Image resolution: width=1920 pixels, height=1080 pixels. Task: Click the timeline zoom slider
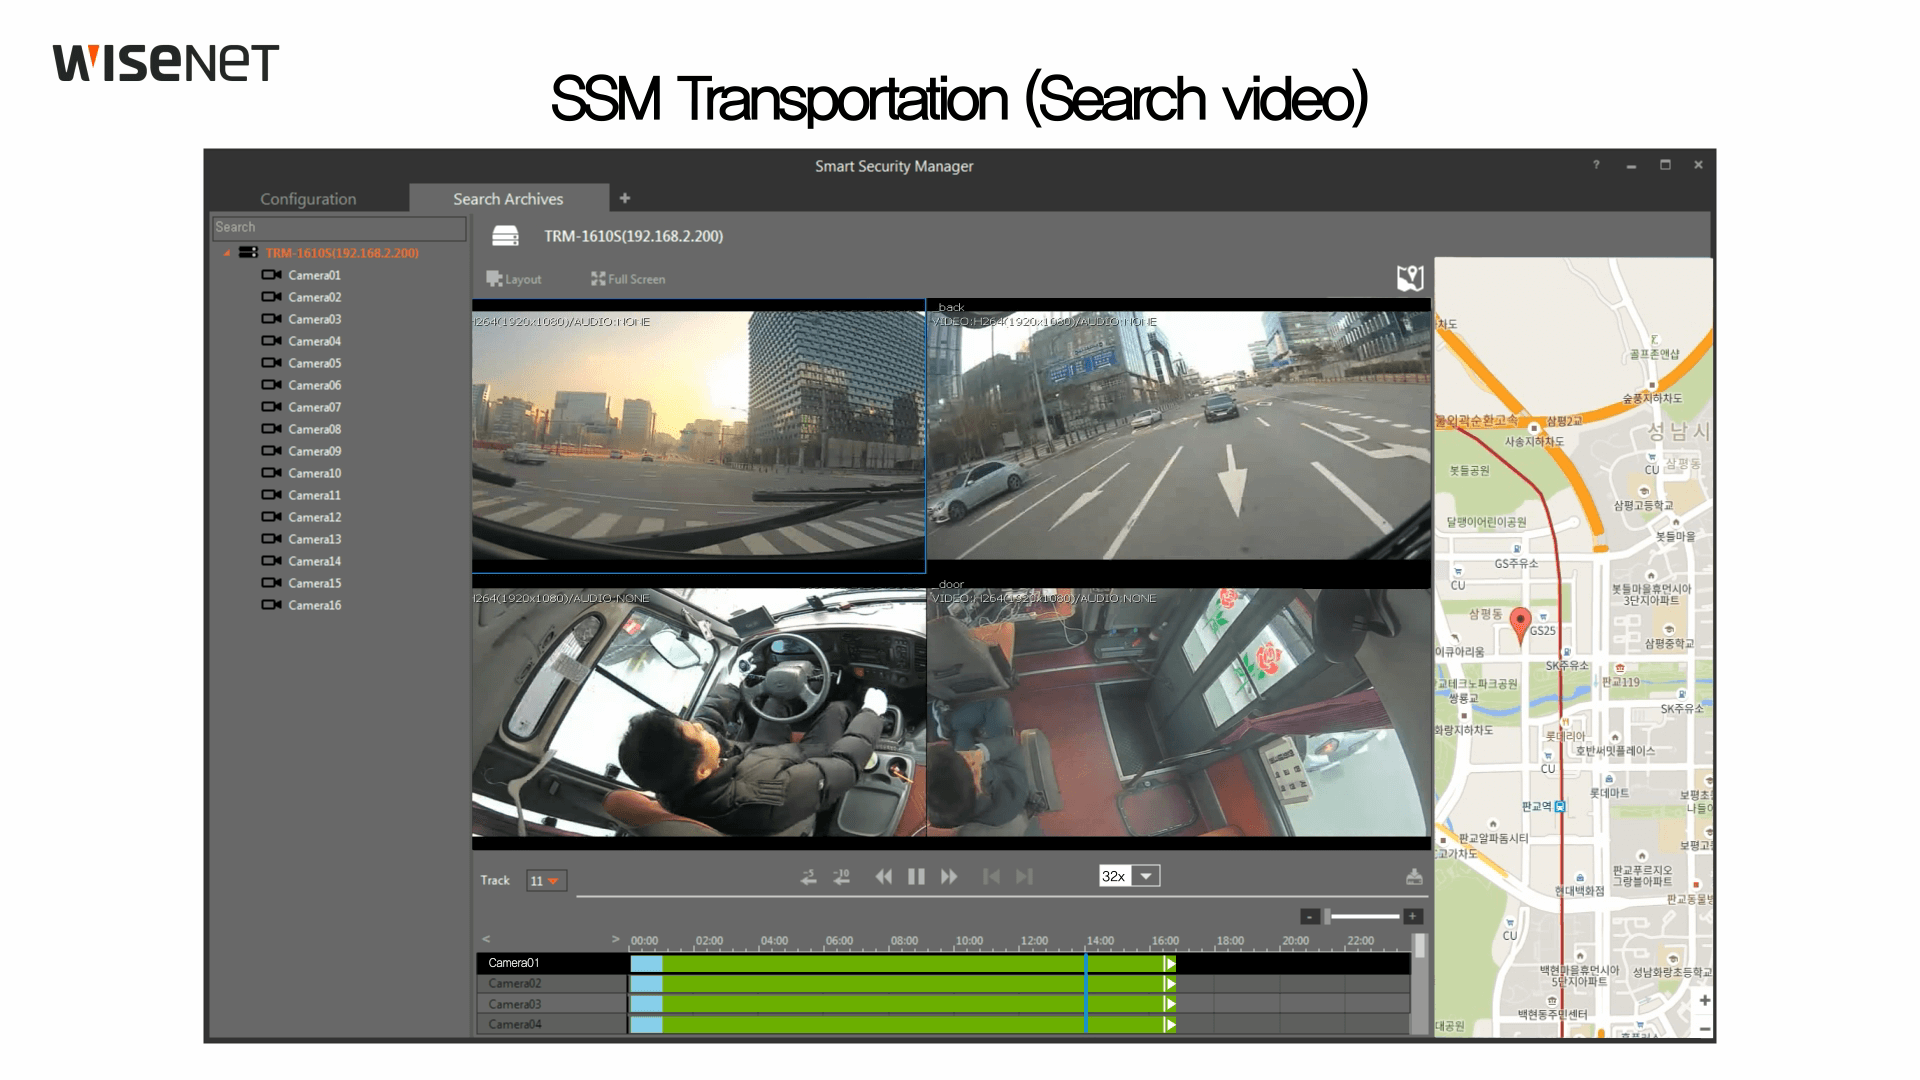[1361, 916]
